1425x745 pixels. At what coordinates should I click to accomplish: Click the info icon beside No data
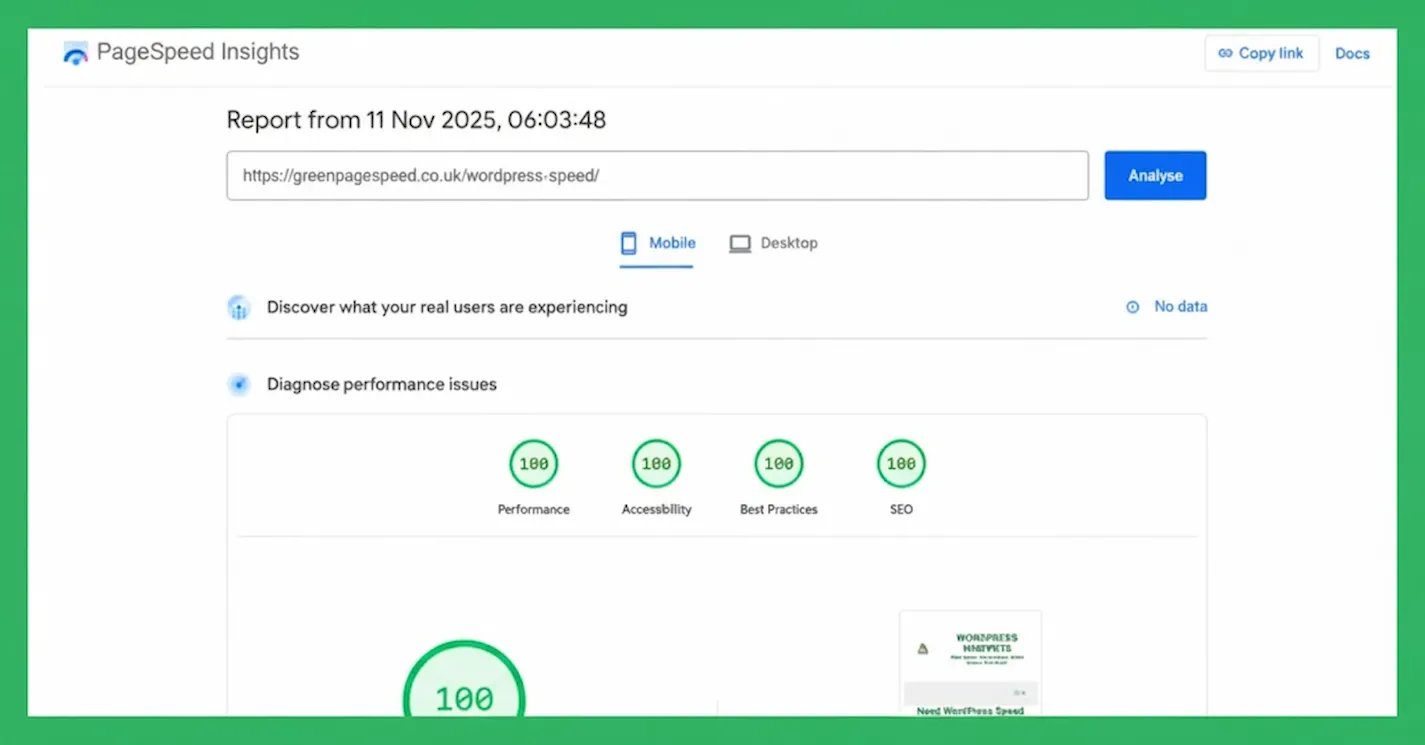tap(1133, 307)
